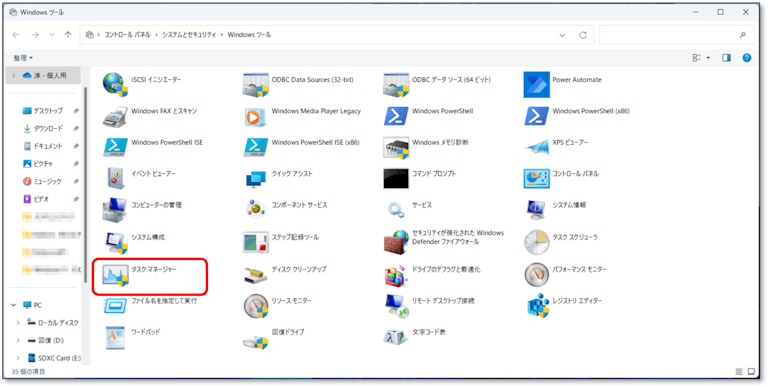
Task: Expand the 個人用 OneDrive node
Action: 14,76
